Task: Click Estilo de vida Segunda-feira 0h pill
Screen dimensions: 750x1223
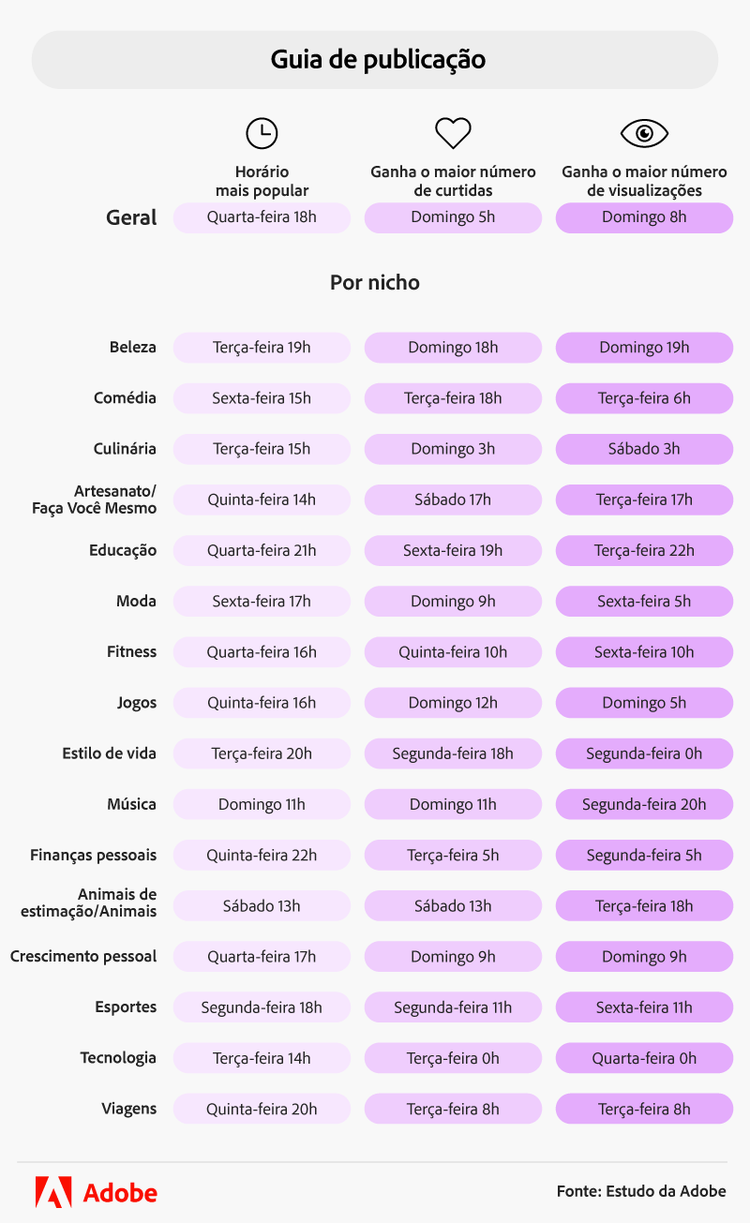Action: [644, 754]
